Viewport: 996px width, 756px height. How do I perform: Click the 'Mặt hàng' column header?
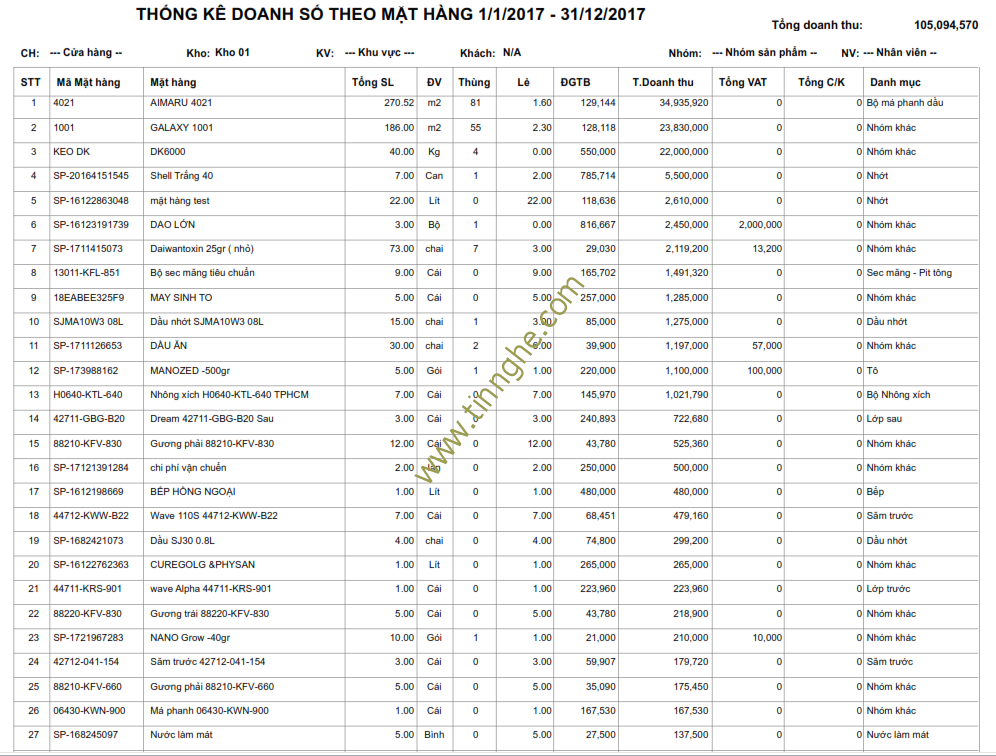click(173, 83)
